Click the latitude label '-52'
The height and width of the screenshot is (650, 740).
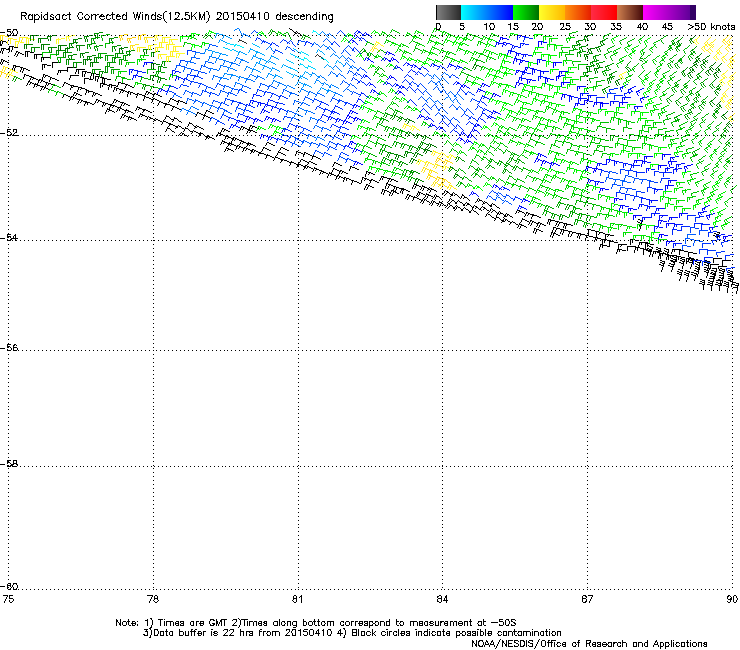click(9, 132)
